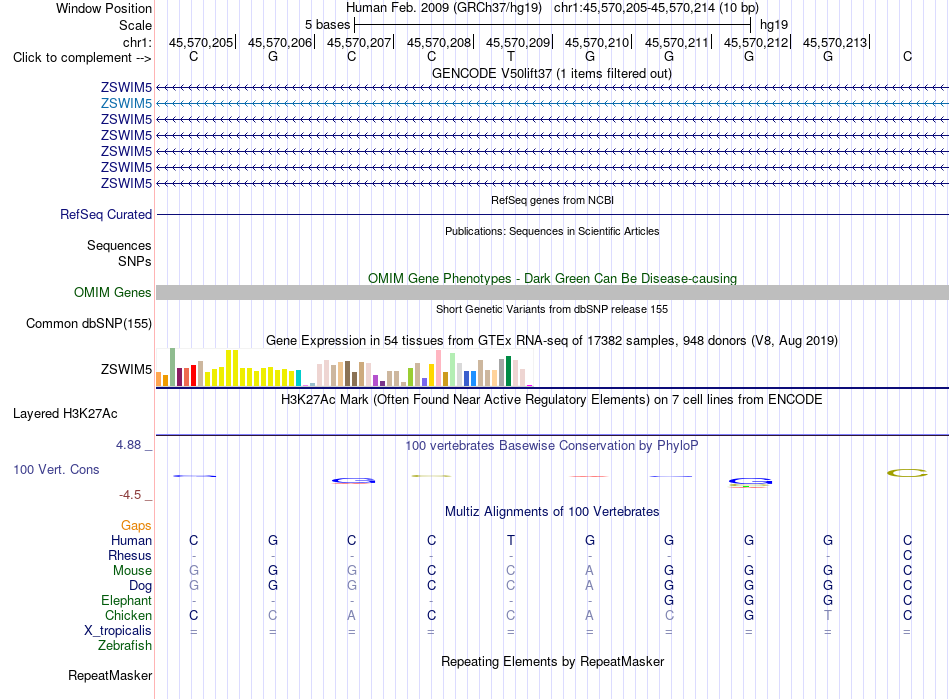Select the Zebrafish alignment row label
Viewport: 950px width, 699px height.
pos(125,646)
